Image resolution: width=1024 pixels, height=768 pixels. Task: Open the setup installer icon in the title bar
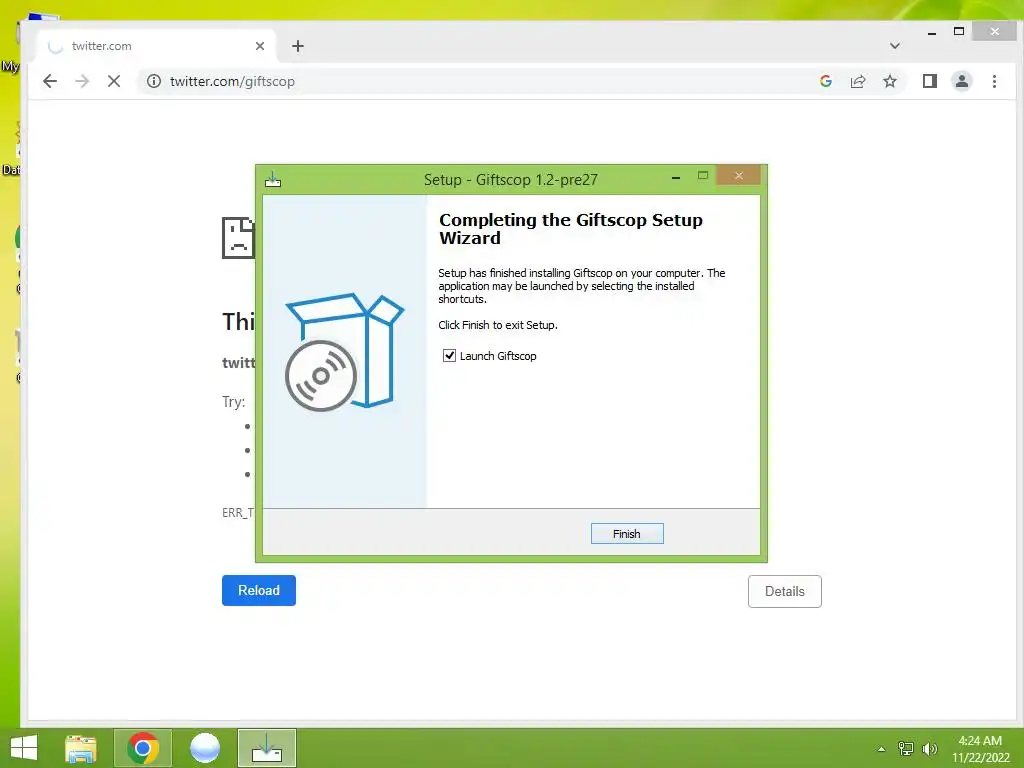[x=273, y=179]
